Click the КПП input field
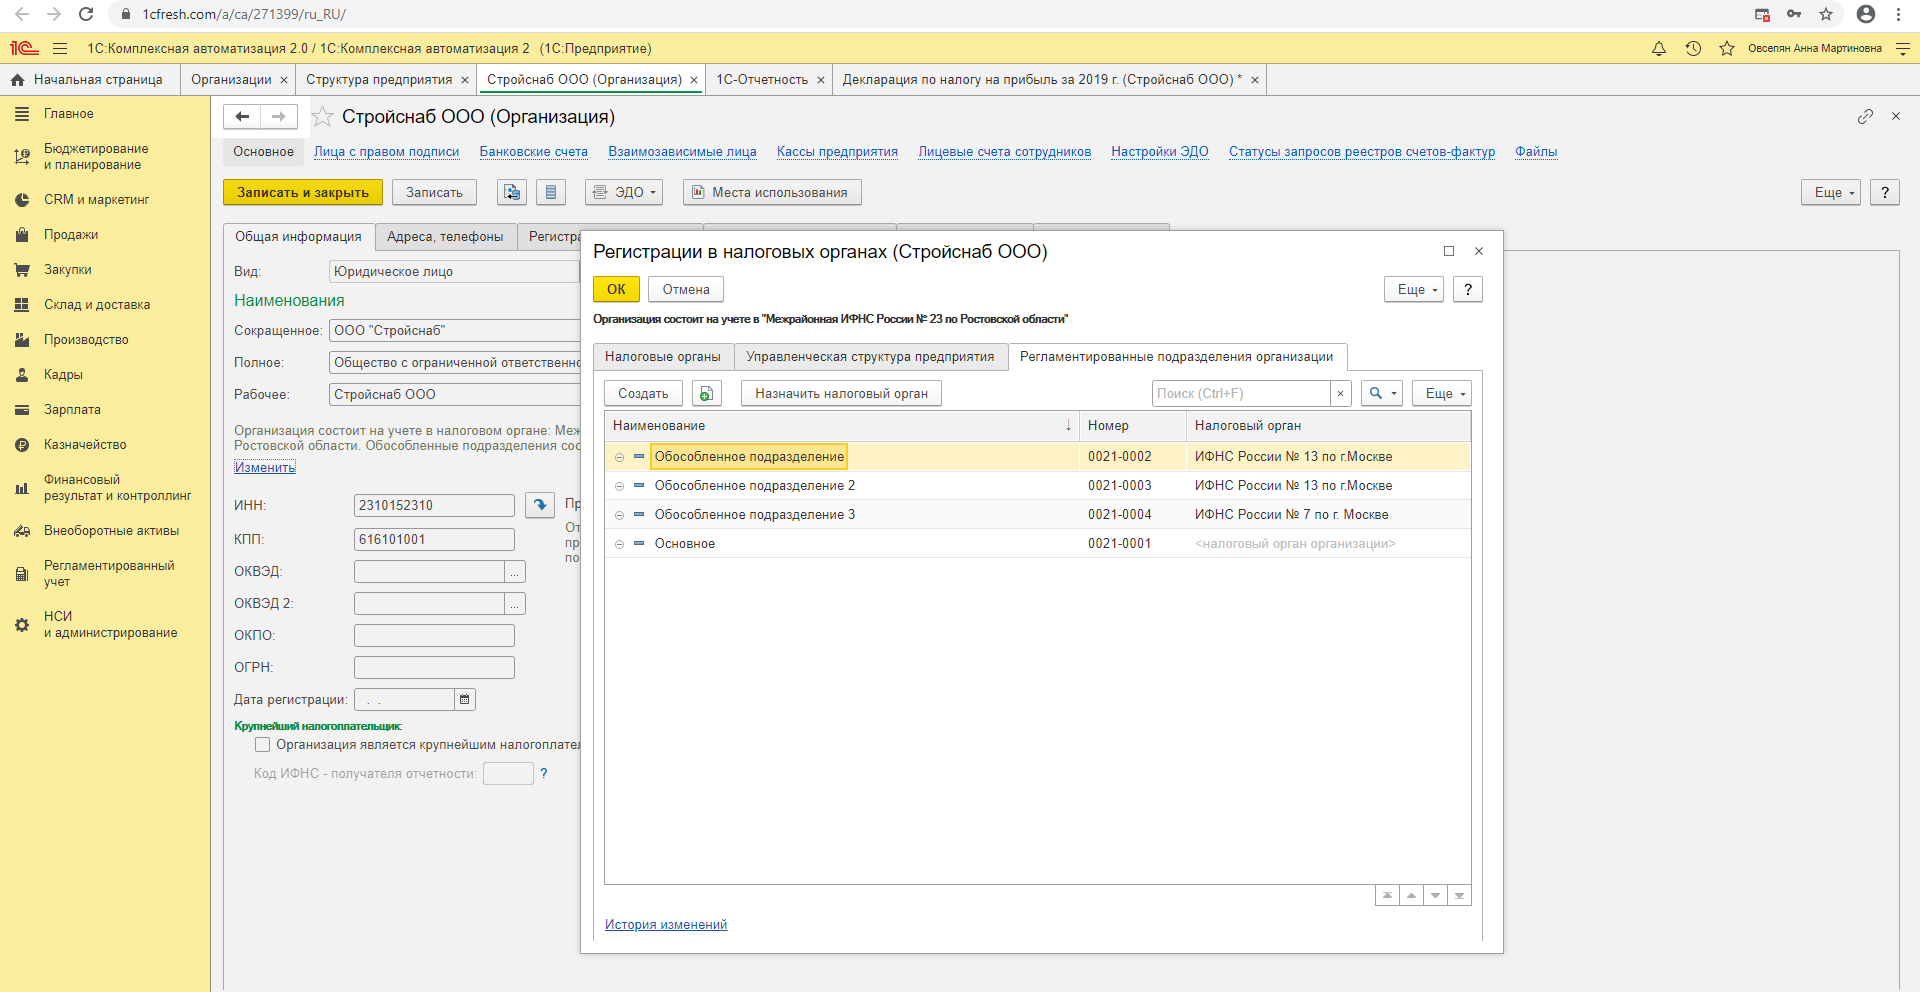This screenshot has height=992, width=1920. click(434, 539)
